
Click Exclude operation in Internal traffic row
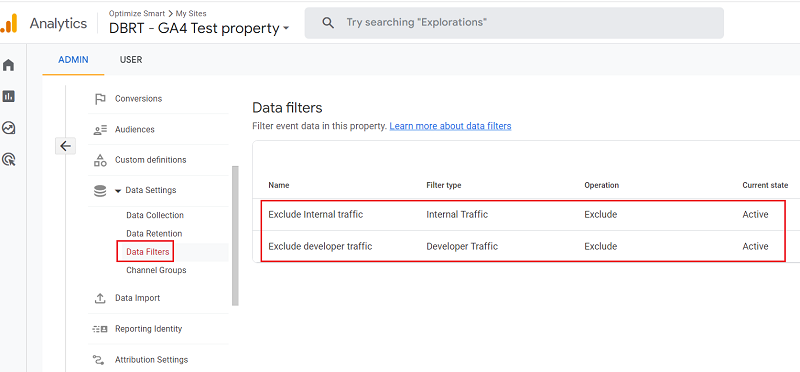(x=601, y=215)
